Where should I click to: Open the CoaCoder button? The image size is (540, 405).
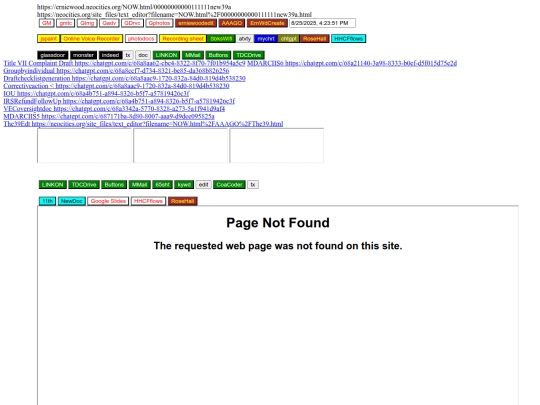click(229, 185)
